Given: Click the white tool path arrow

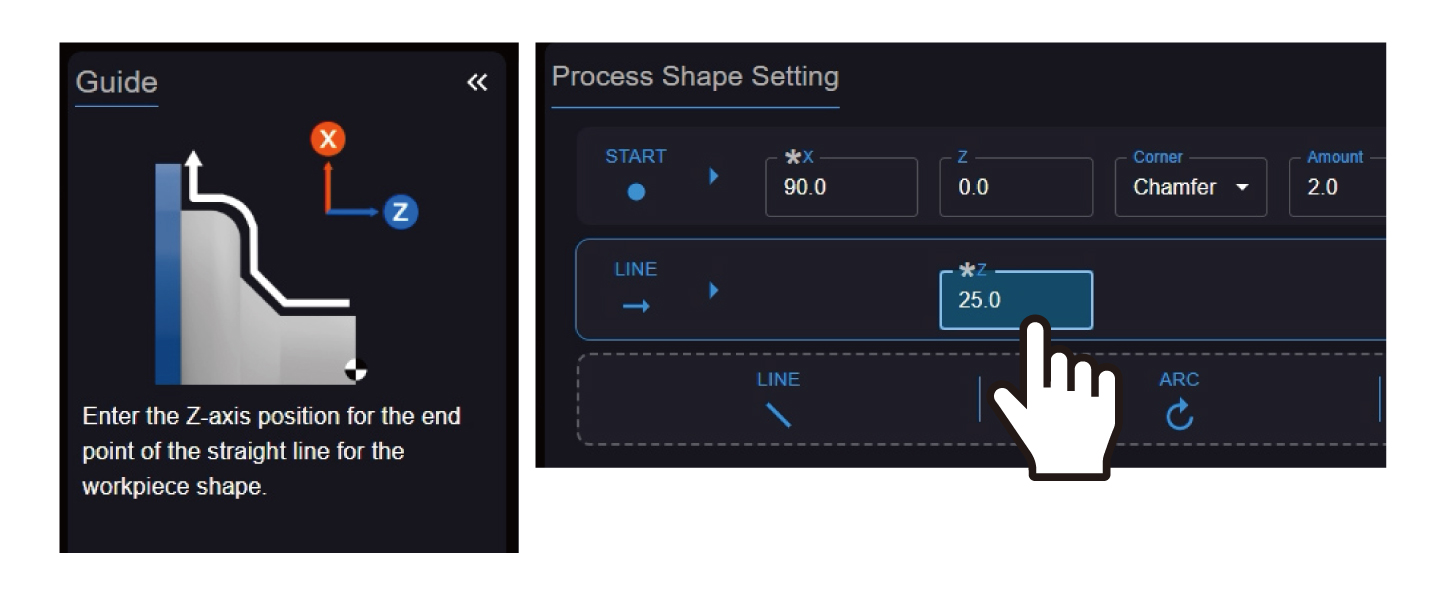Looking at the screenshot, I should click(x=194, y=162).
